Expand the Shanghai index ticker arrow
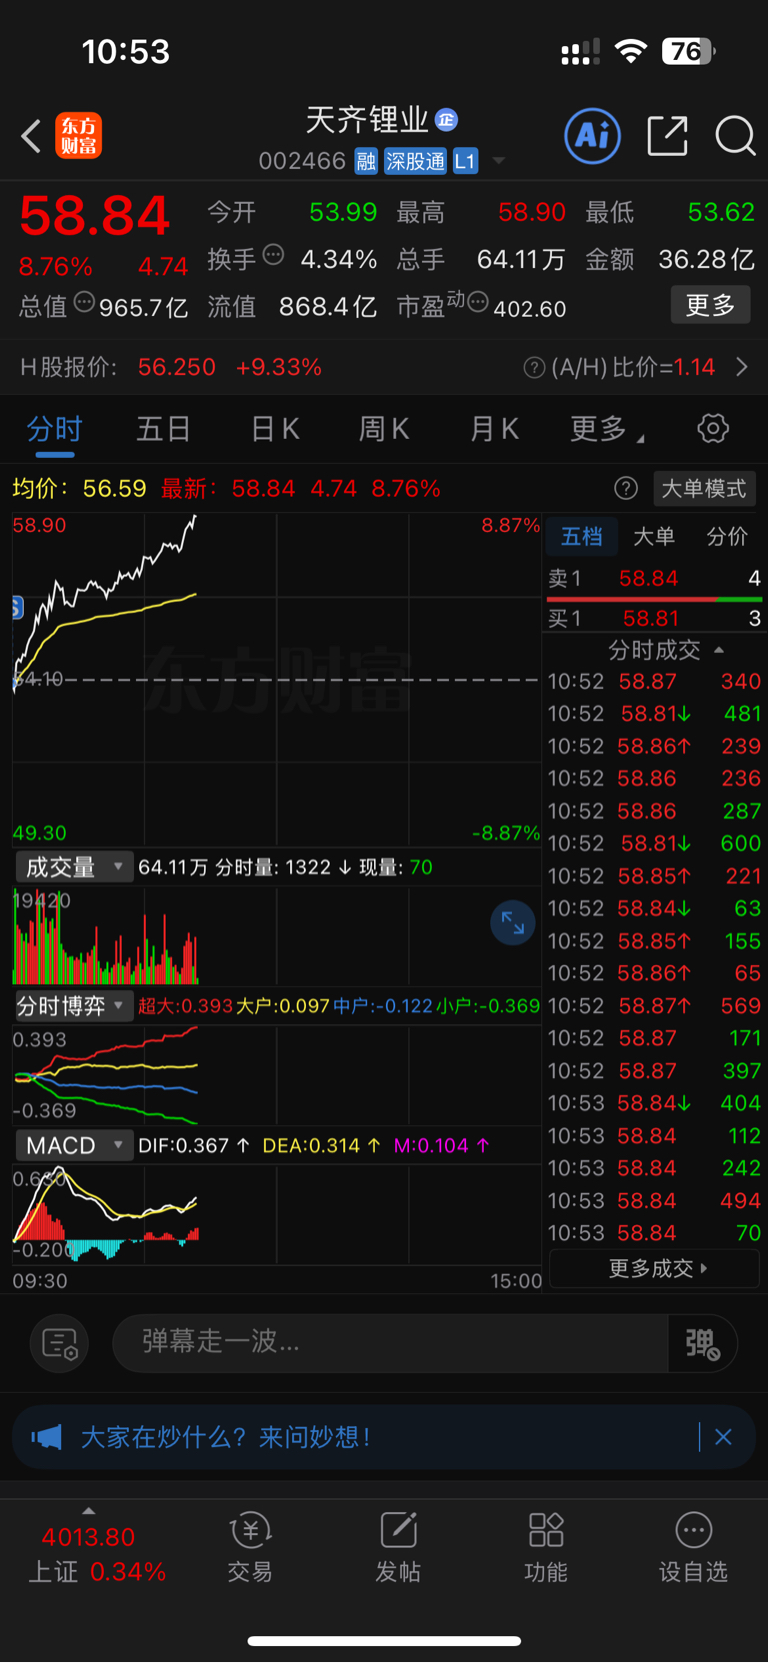768x1663 pixels. click(88, 1511)
